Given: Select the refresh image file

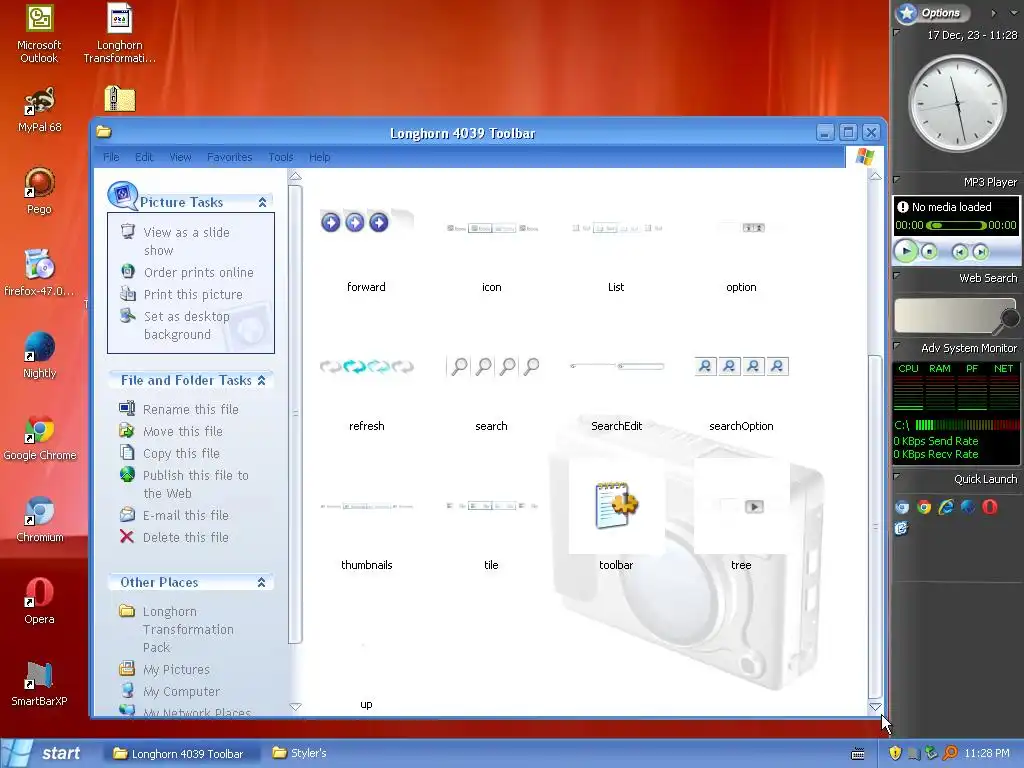Looking at the screenshot, I should [x=366, y=366].
